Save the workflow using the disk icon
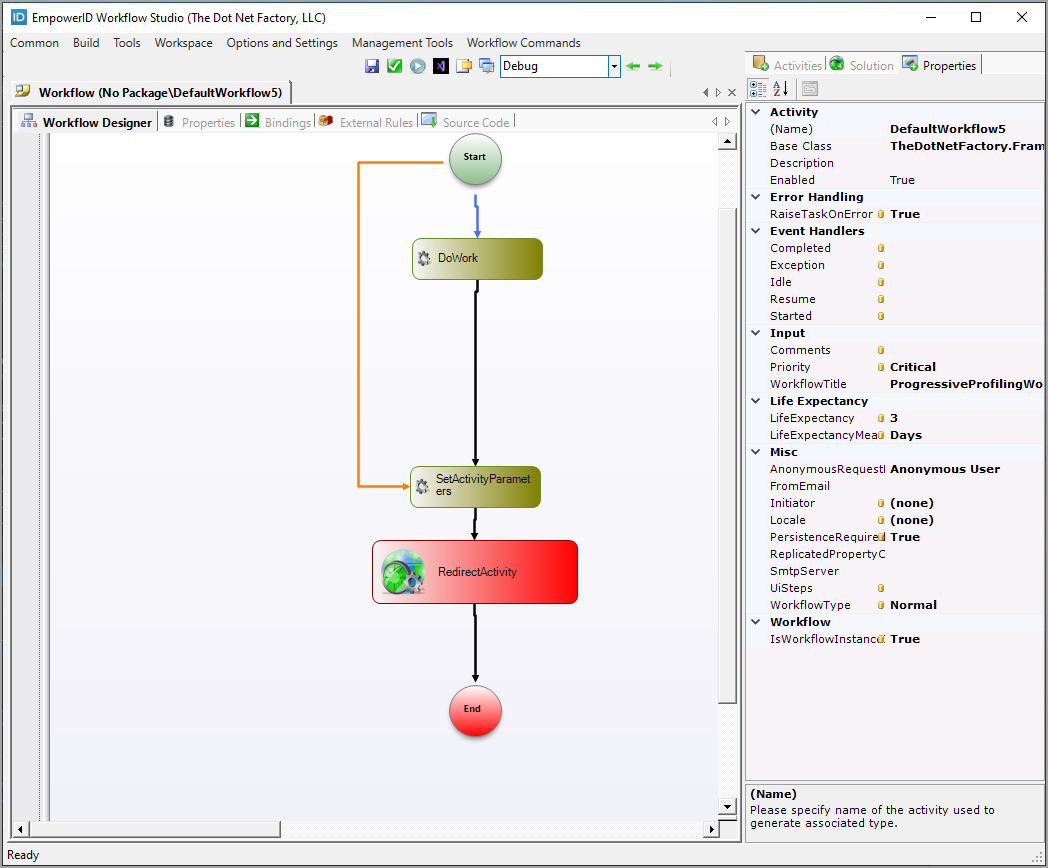Viewport: 1048px width, 868px height. click(372, 66)
